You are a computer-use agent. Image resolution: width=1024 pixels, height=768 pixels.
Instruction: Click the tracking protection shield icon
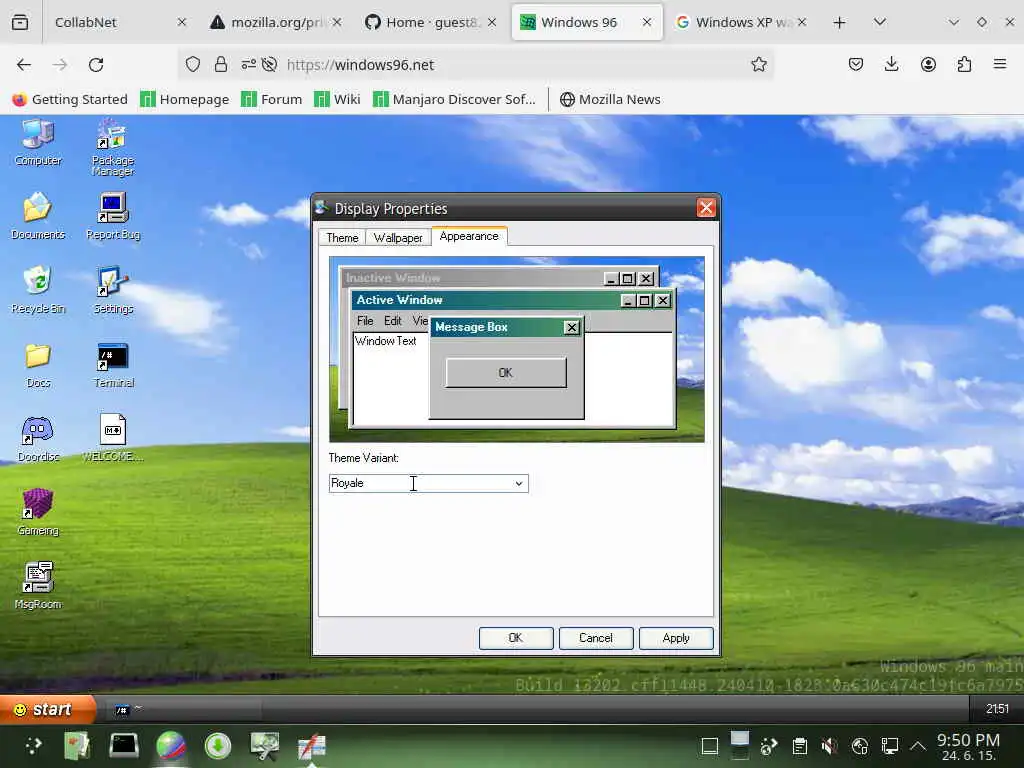tap(193, 65)
